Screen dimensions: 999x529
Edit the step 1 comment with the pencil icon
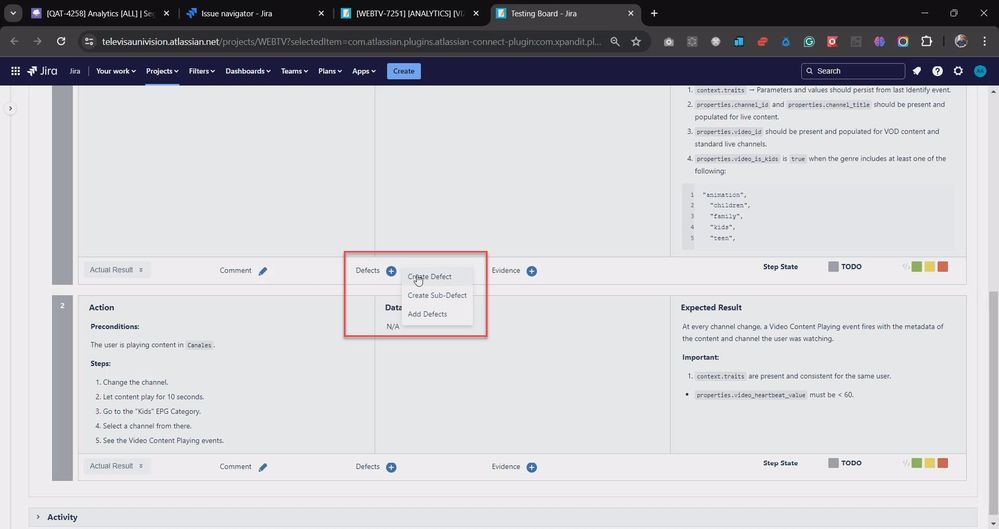(262, 271)
